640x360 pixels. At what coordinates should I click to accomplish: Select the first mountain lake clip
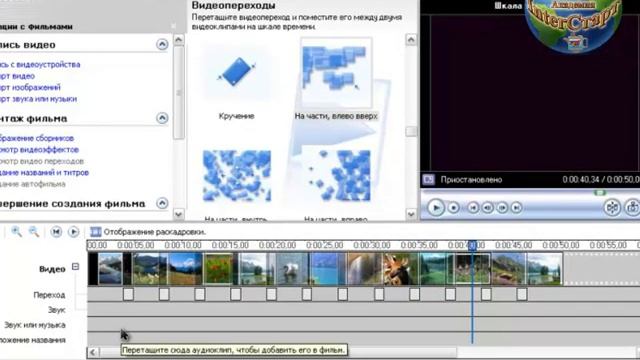coord(110,268)
